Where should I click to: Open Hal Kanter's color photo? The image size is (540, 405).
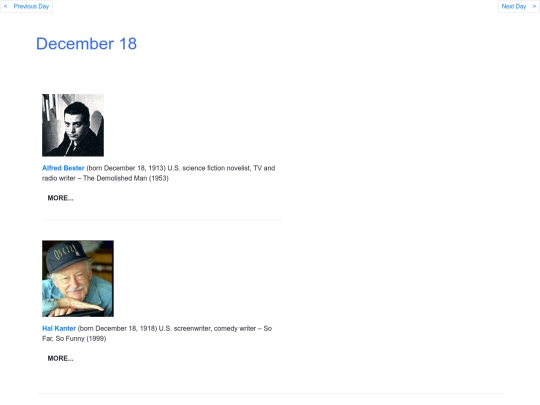[78, 278]
